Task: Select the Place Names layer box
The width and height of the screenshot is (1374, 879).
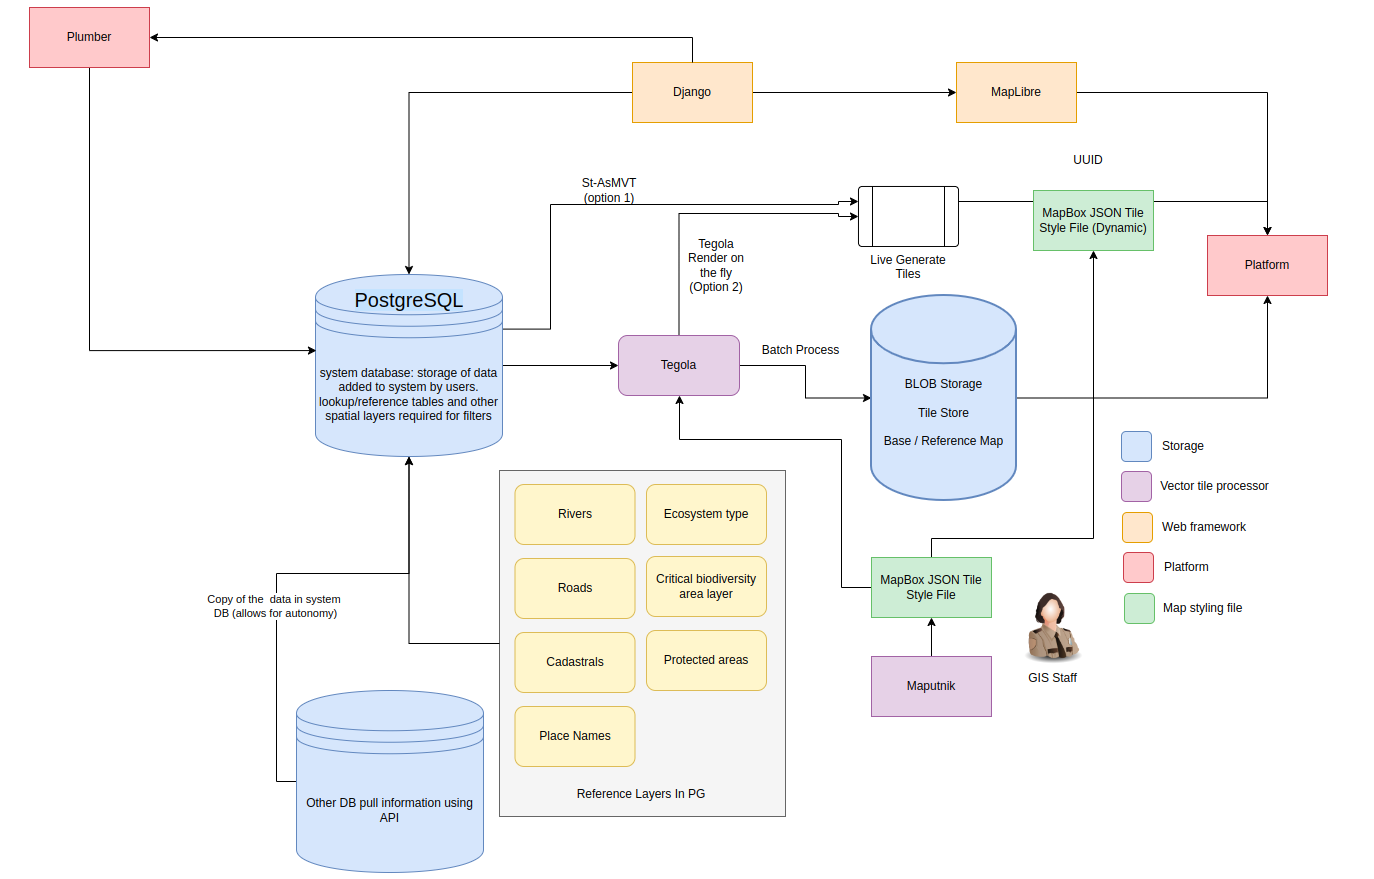Action: (x=575, y=736)
